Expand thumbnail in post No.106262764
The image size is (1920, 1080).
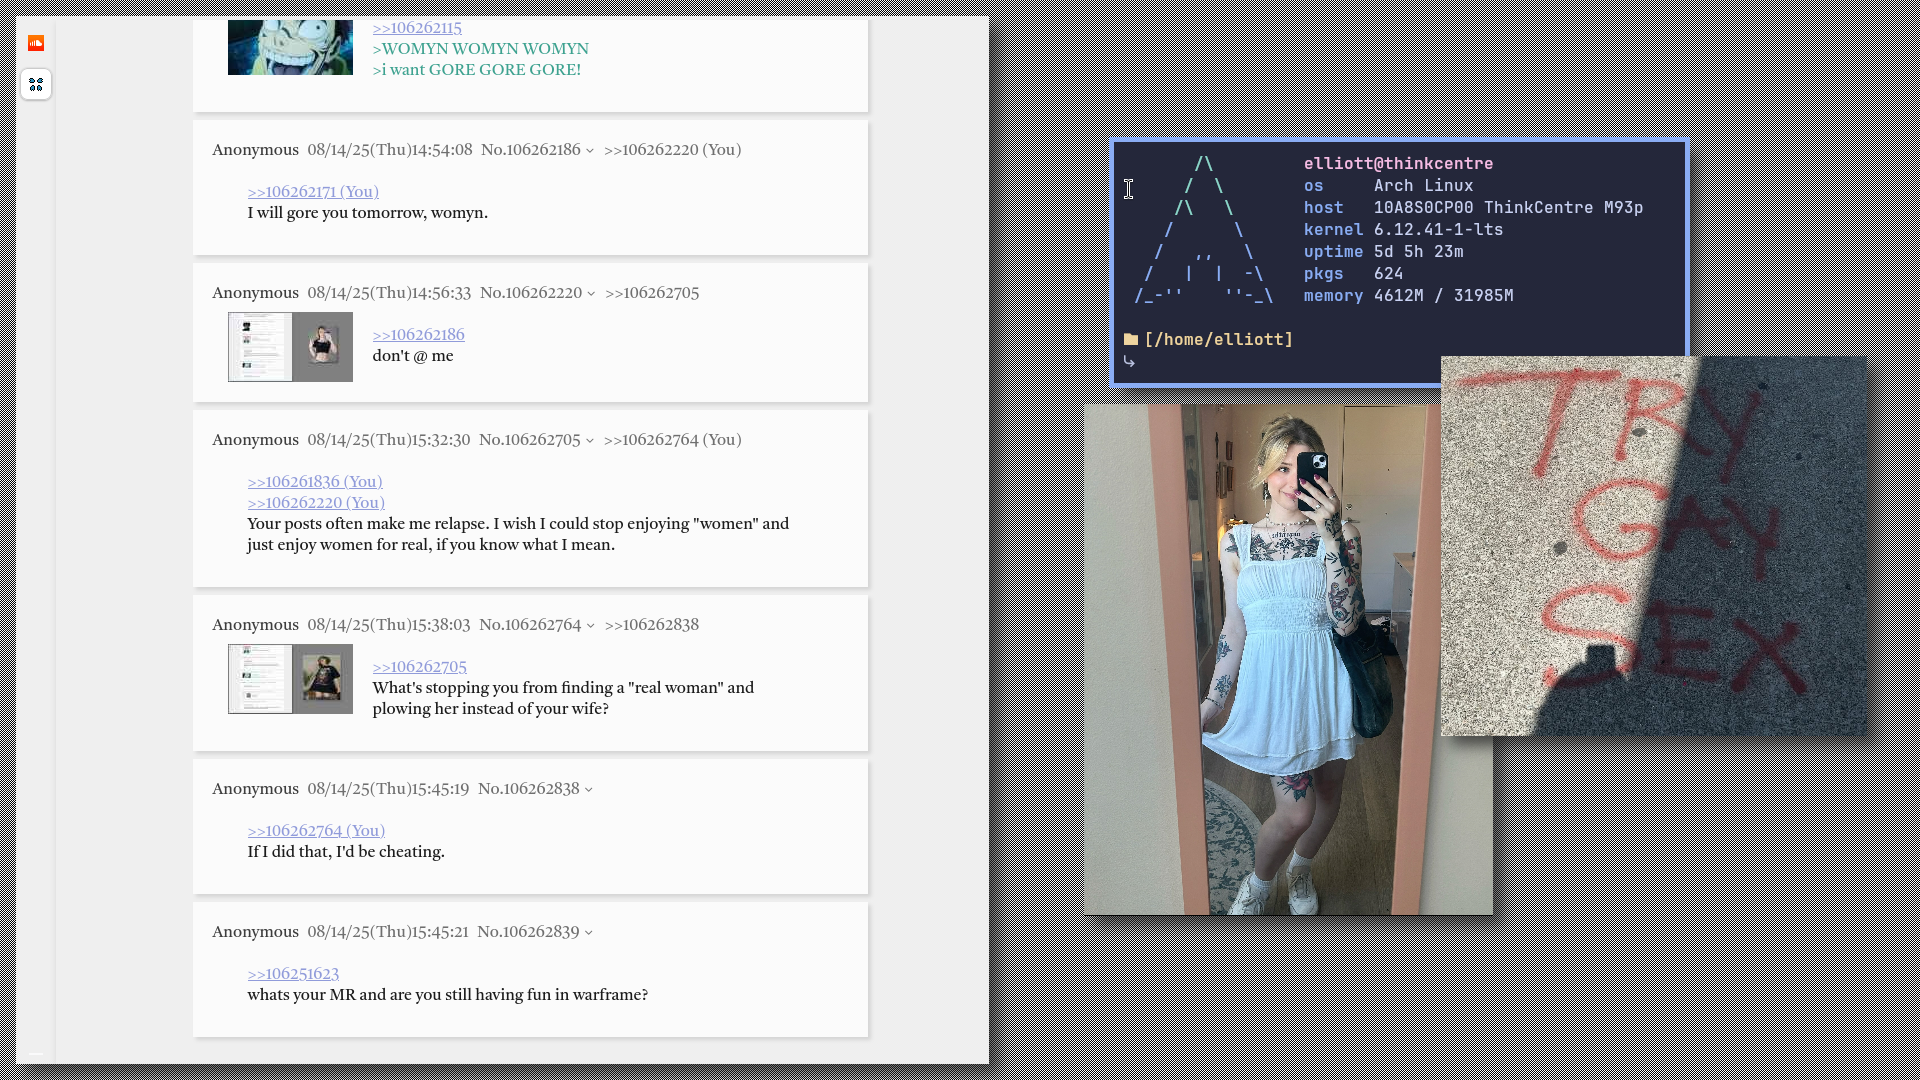click(x=290, y=679)
